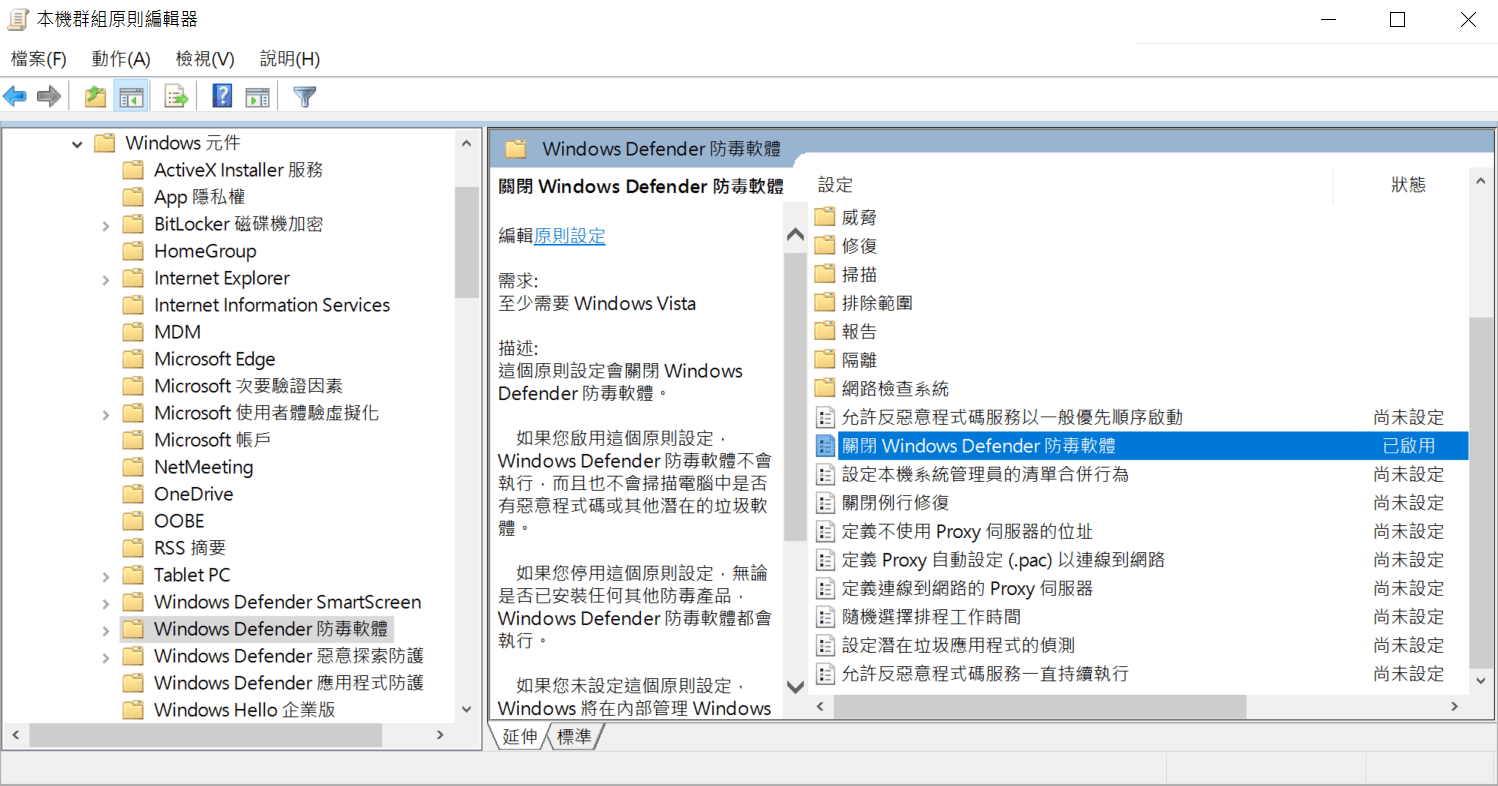1498x786 pixels.
Task: Expand the Windows Defender SmartScreen node
Action: tap(105, 603)
